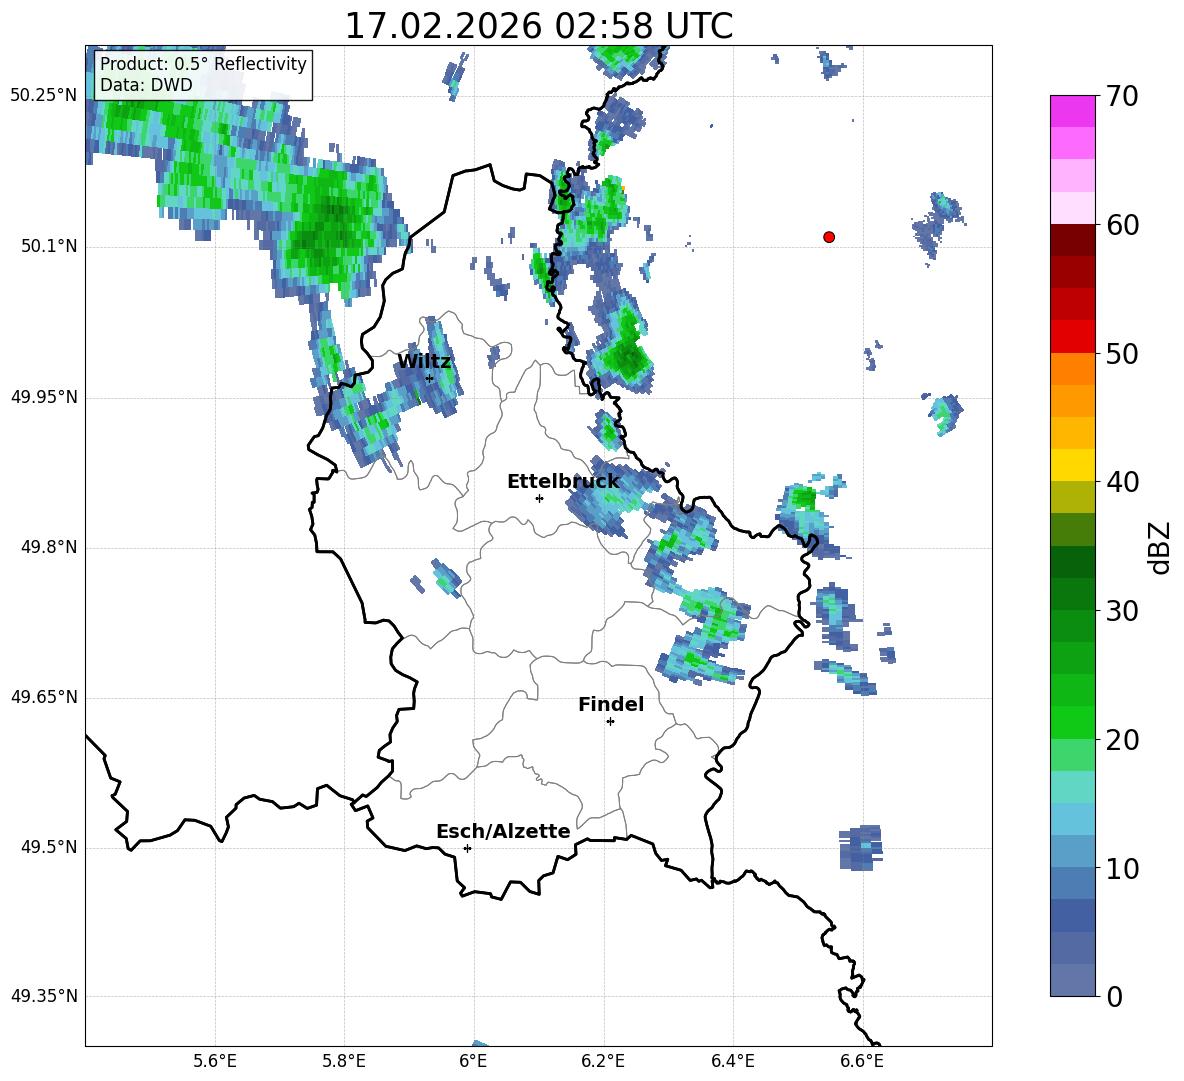Click the yellow colorbar segment at 40
This screenshot has height=1081, width=1184.
(1072, 466)
